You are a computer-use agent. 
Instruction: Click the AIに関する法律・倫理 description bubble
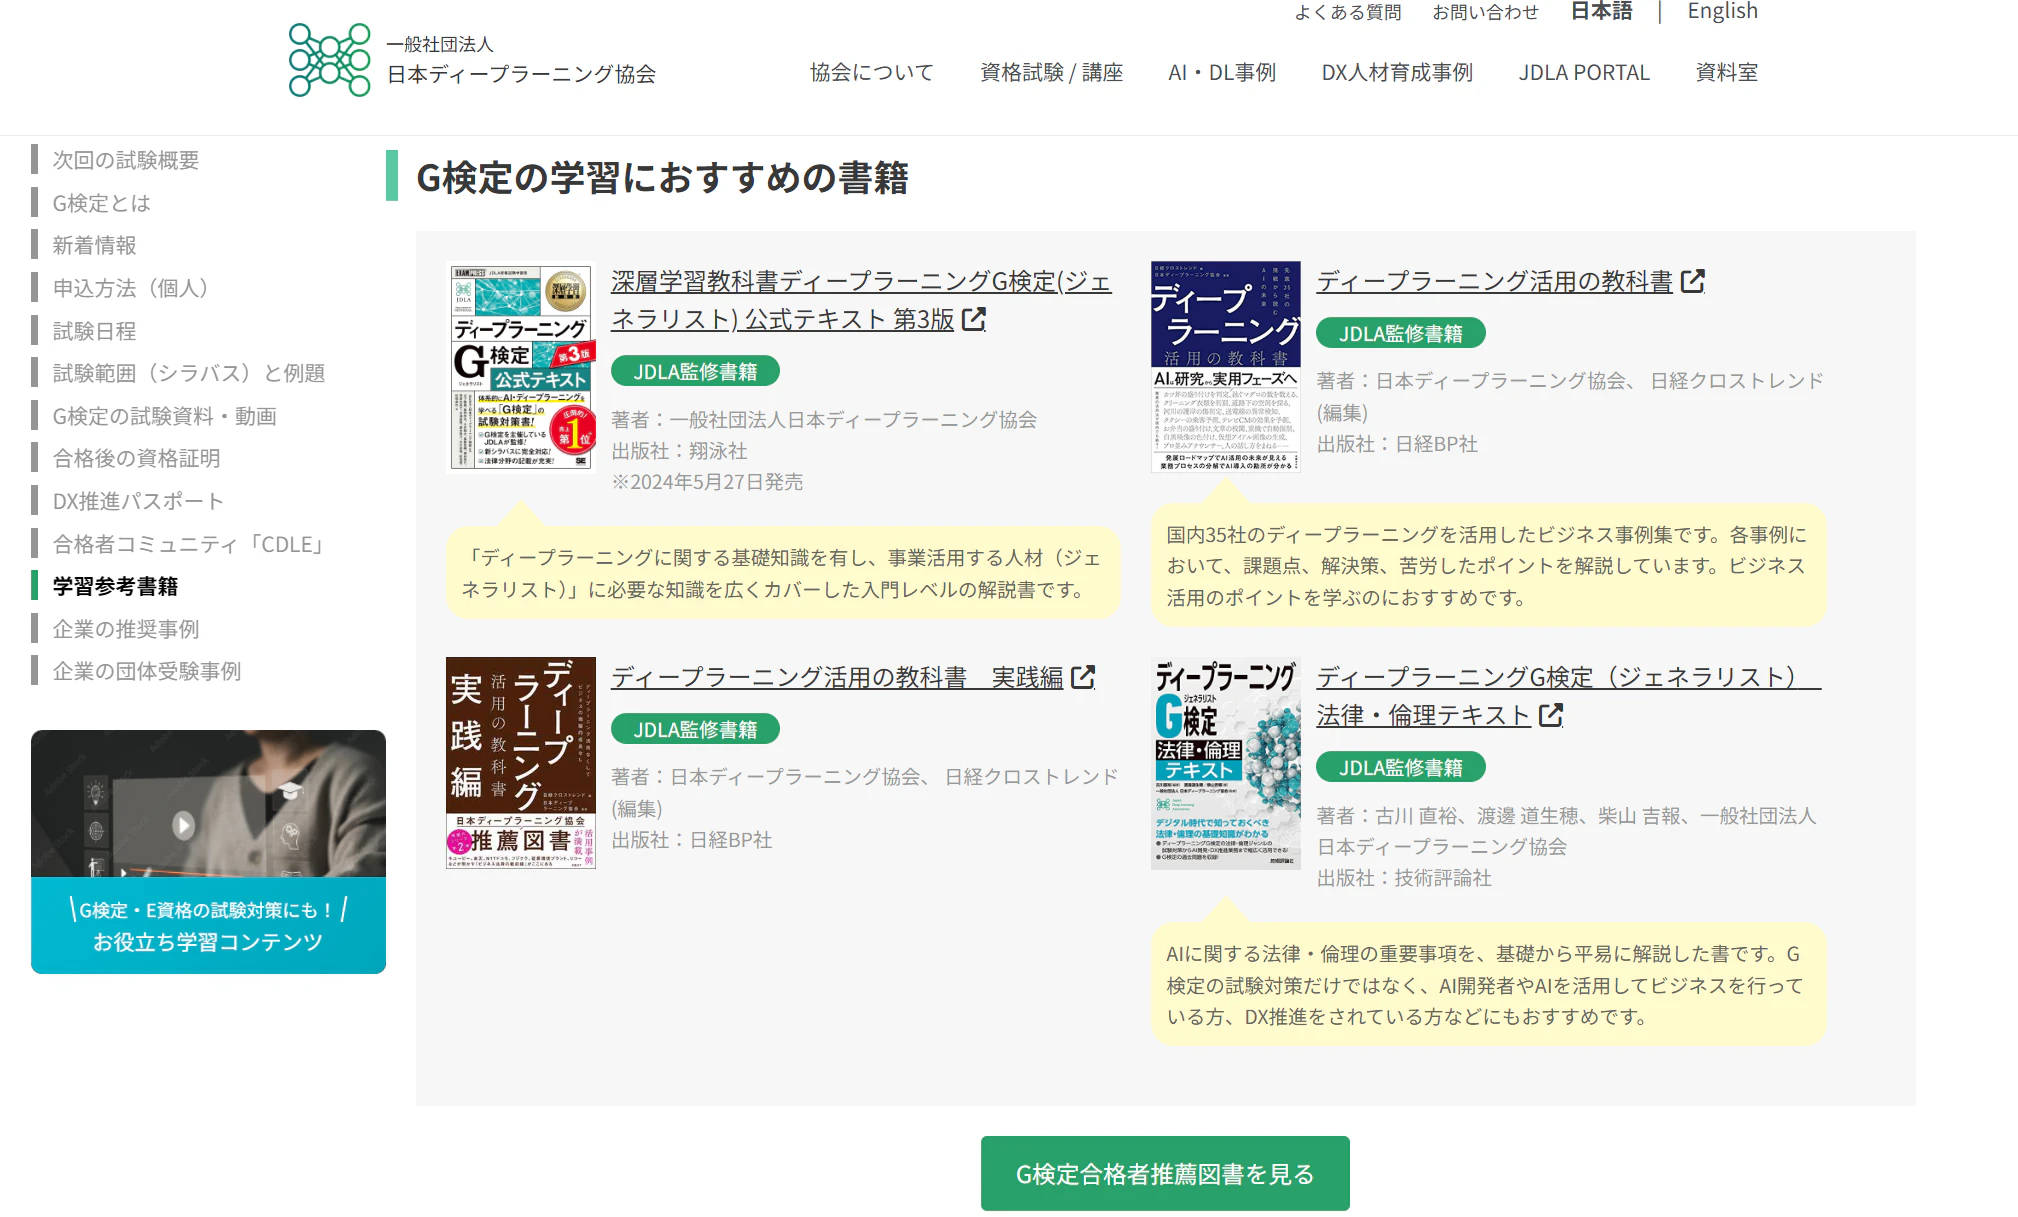pos(1488,985)
